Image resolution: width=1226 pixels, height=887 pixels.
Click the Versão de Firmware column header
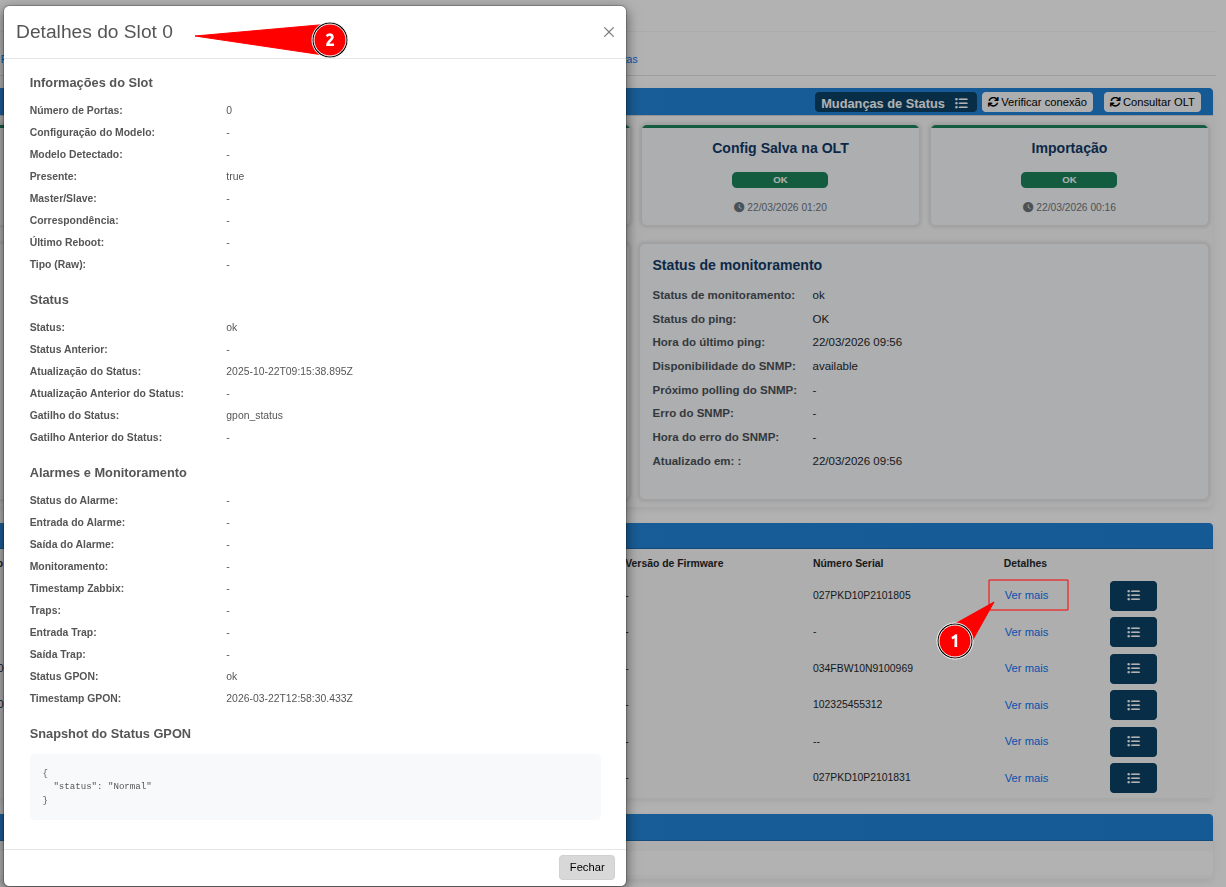click(x=674, y=563)
